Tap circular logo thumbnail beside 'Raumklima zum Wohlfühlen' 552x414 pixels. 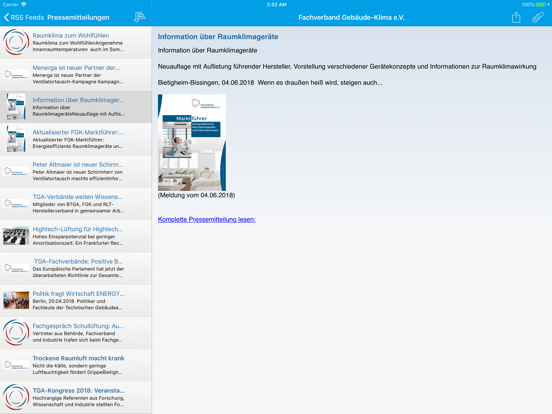pyautogui.click(x=16, y=42)
